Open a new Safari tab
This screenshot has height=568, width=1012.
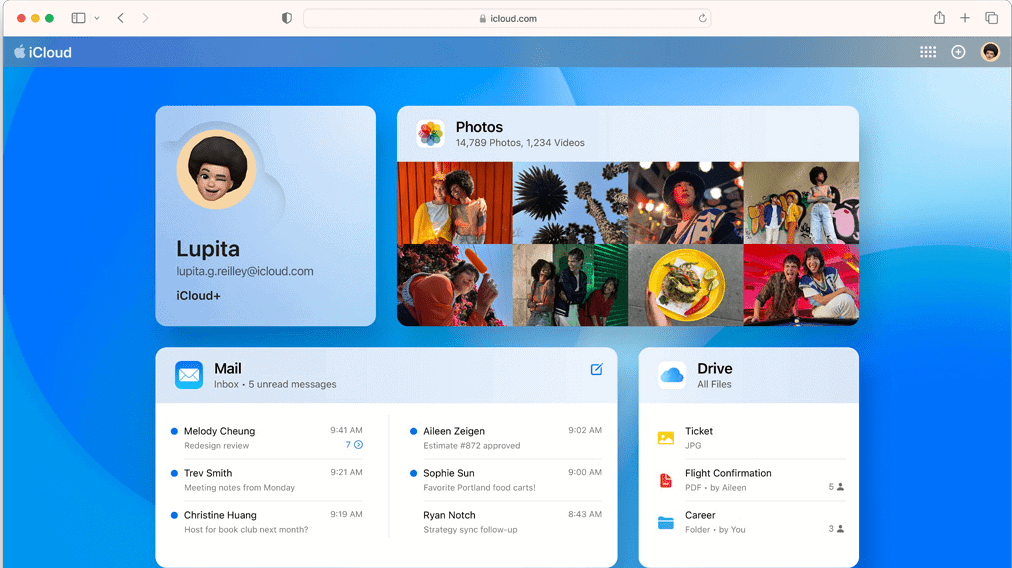[965, 18]
